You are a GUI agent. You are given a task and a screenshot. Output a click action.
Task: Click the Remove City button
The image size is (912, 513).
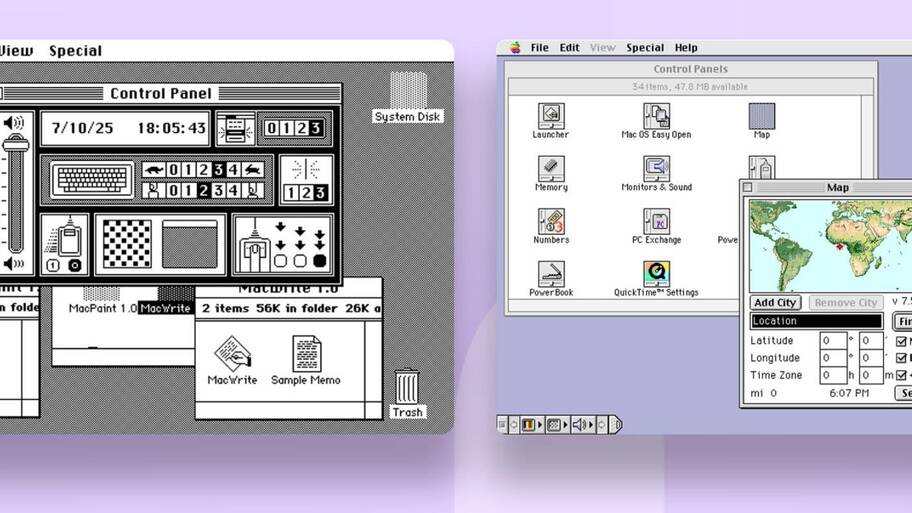point(846,302)
